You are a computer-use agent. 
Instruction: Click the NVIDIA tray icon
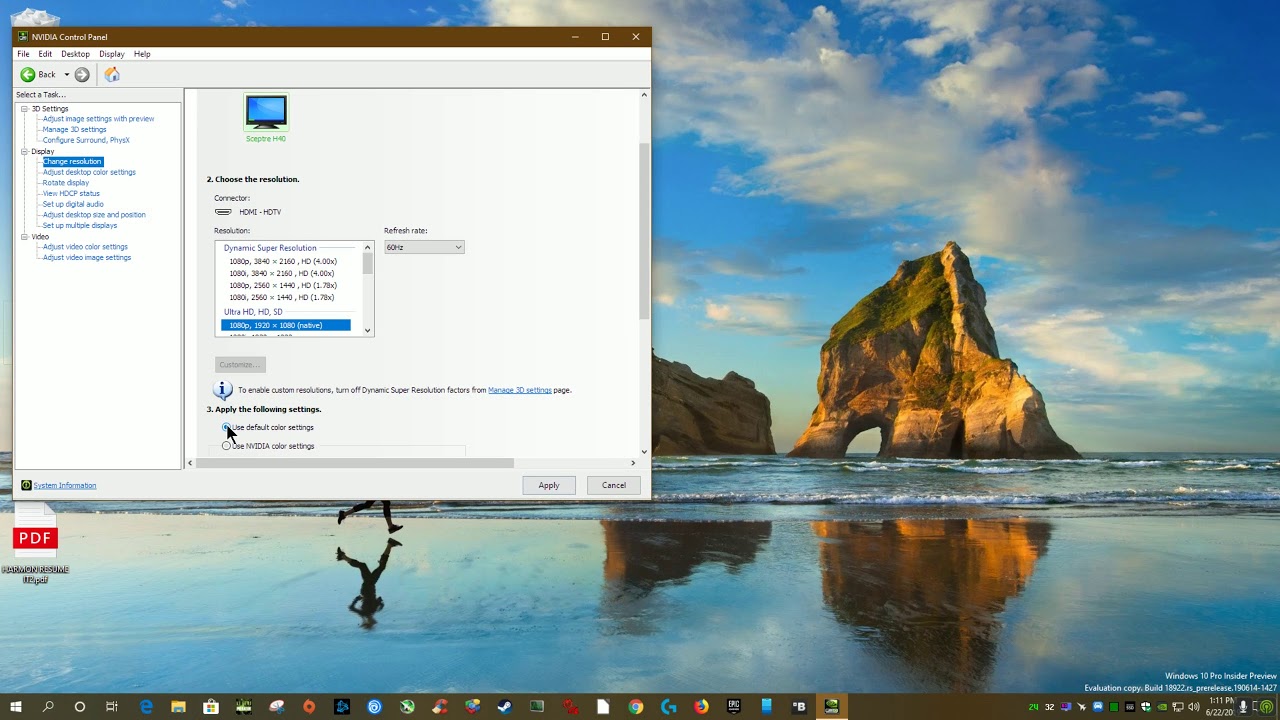point(1161,707)
